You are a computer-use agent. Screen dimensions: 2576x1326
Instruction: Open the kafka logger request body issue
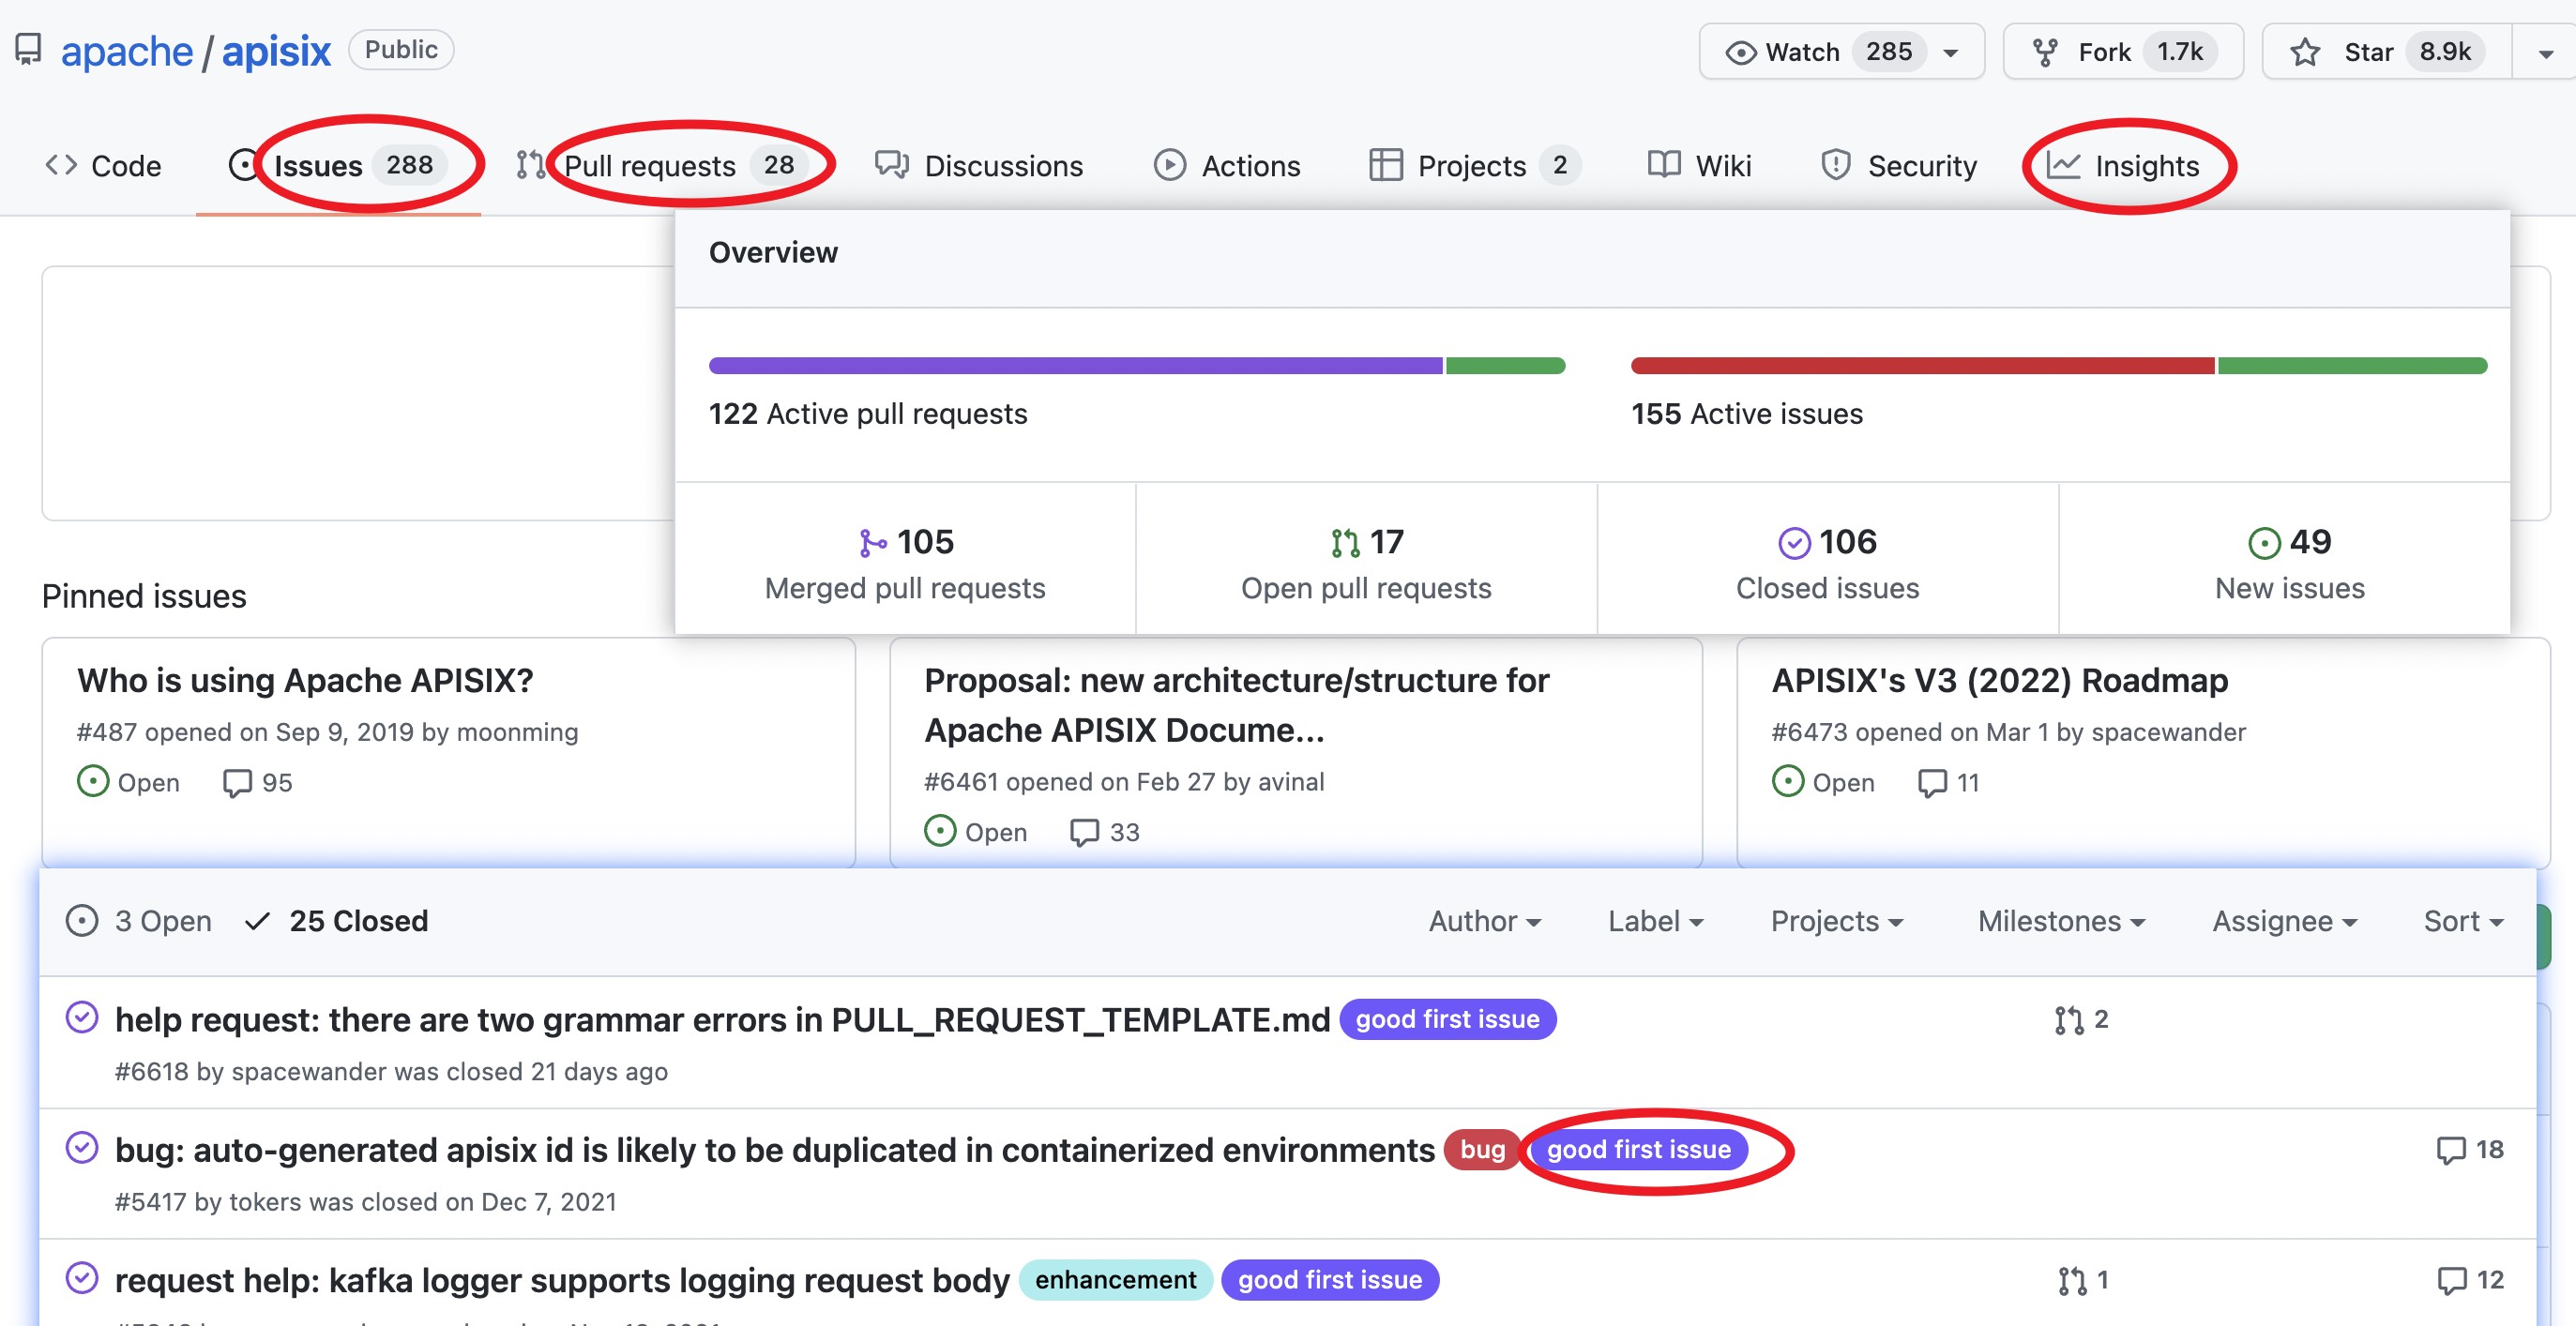(x=562, y=1279)
